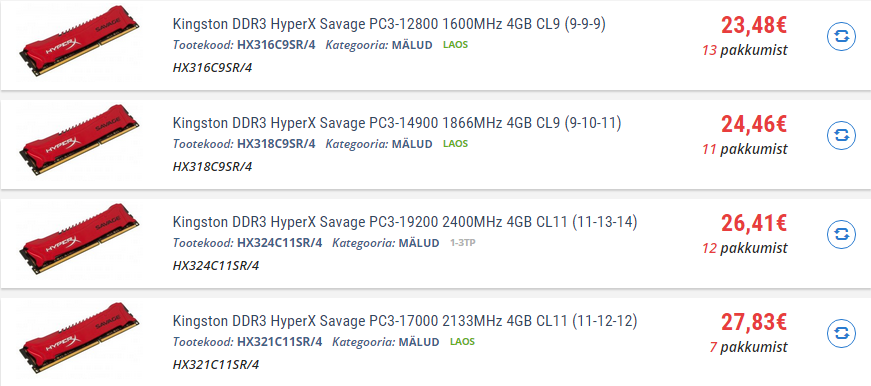The height and width of the screenshot is (386, 871).
Task: Click the 23,48€ price
Action: click(754, 26)
